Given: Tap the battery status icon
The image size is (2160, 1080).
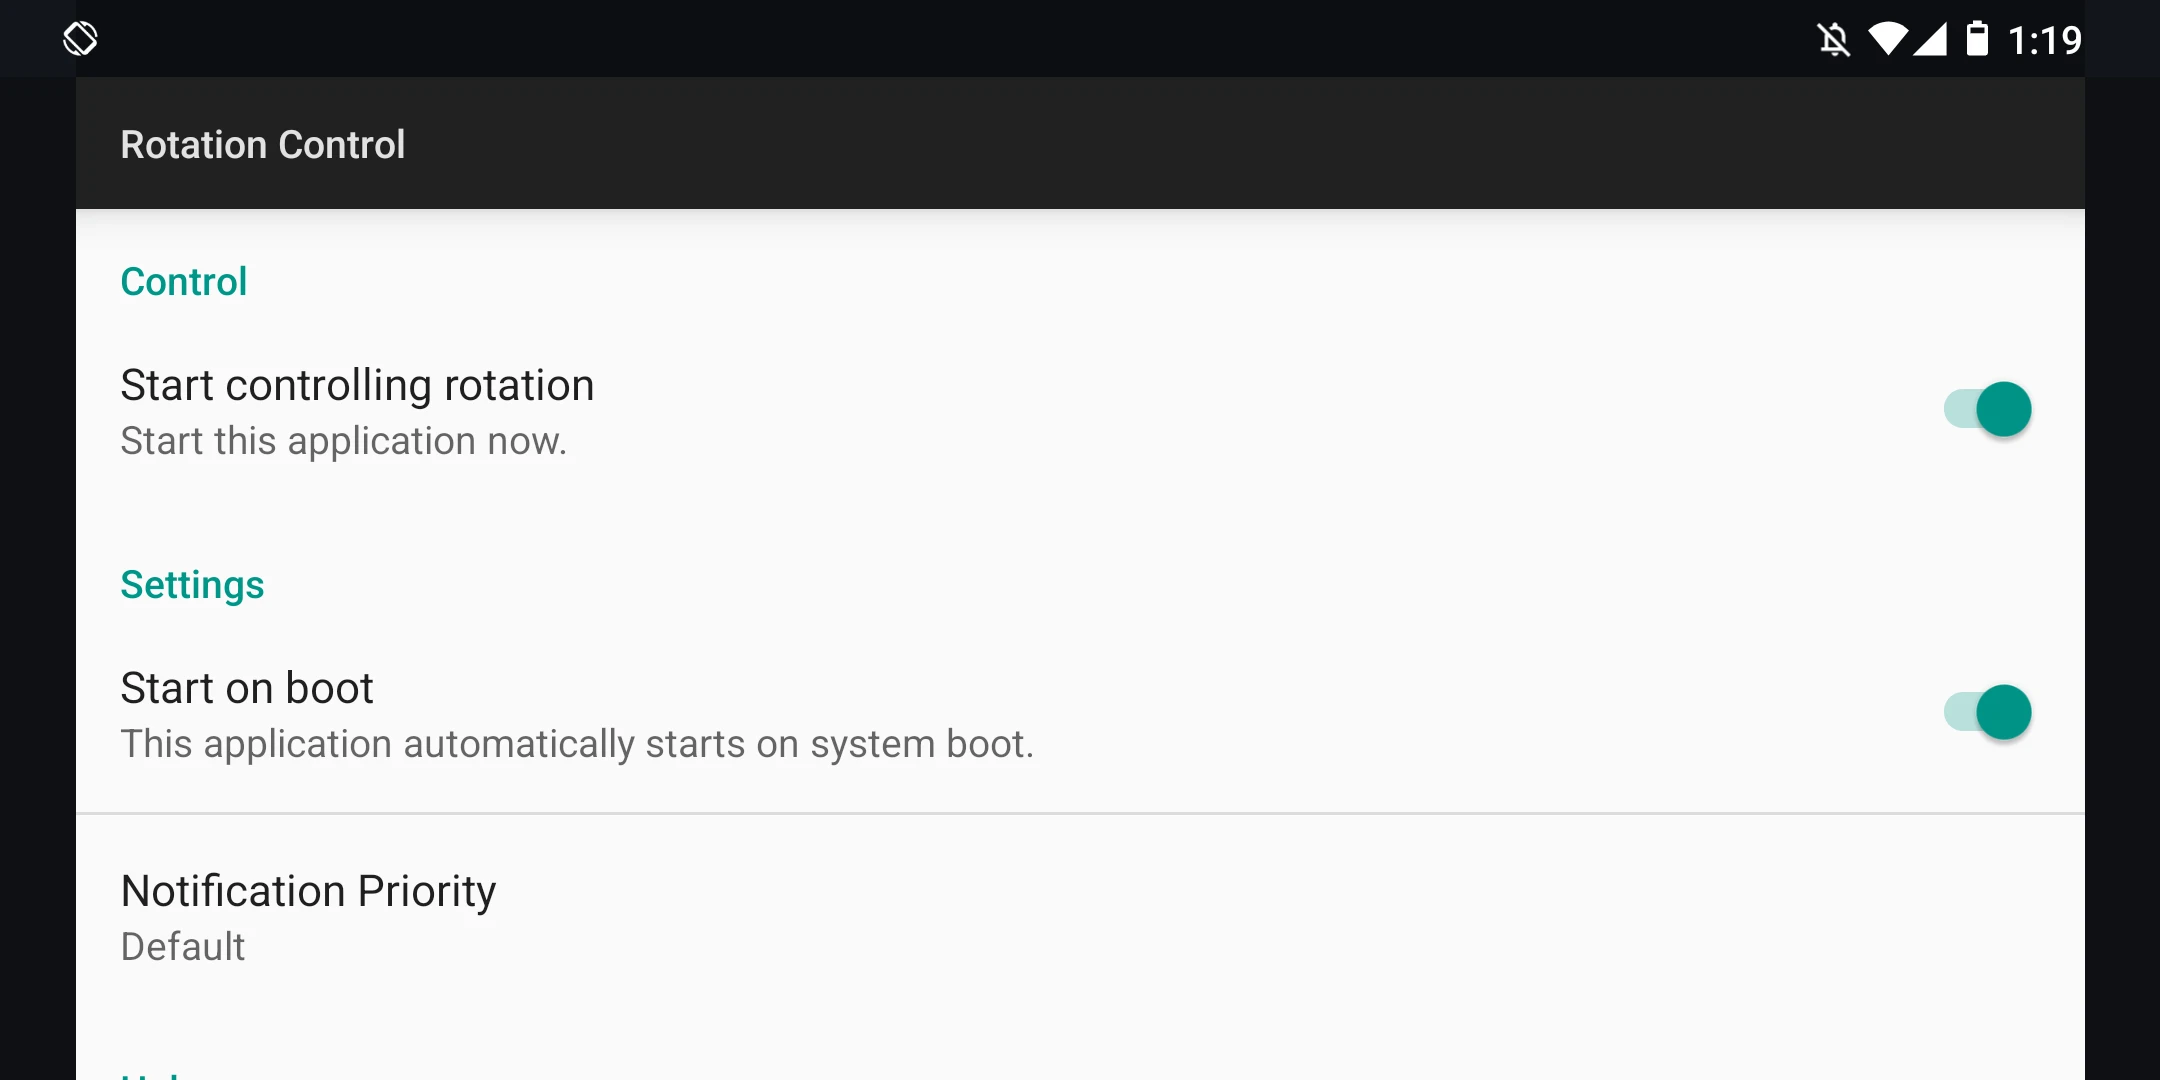Looking at the screenshot, I should (1977, 39).
